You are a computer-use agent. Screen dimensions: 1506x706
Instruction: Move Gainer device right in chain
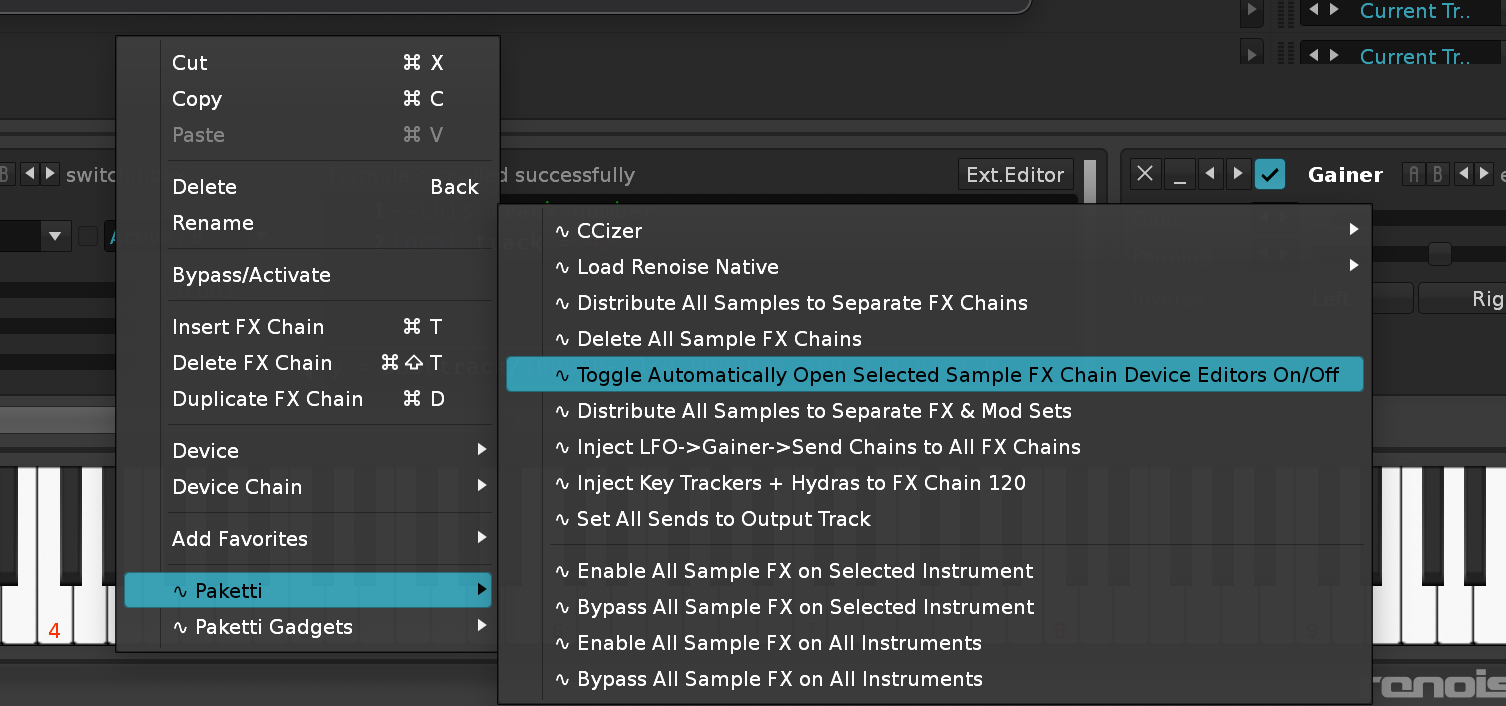click(x=1238, y=174)
